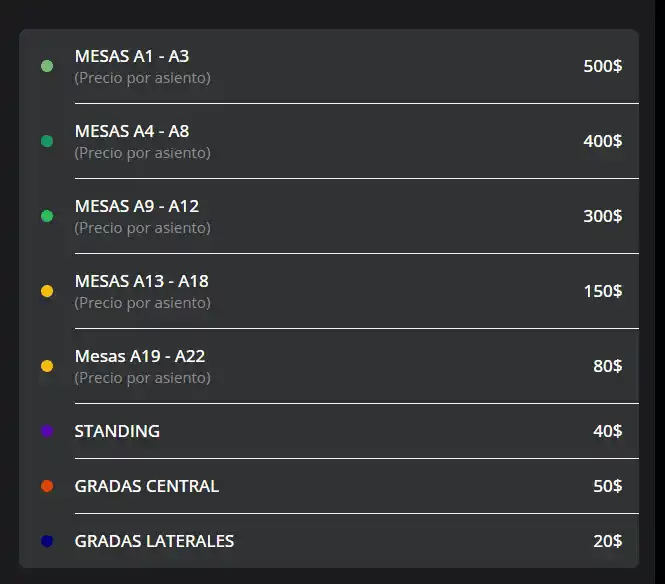This screenshot has width=665, height=584.
Task: Pick the GRADAS LATERALES label
Action: pyautogui.click(x=154, y=541)
